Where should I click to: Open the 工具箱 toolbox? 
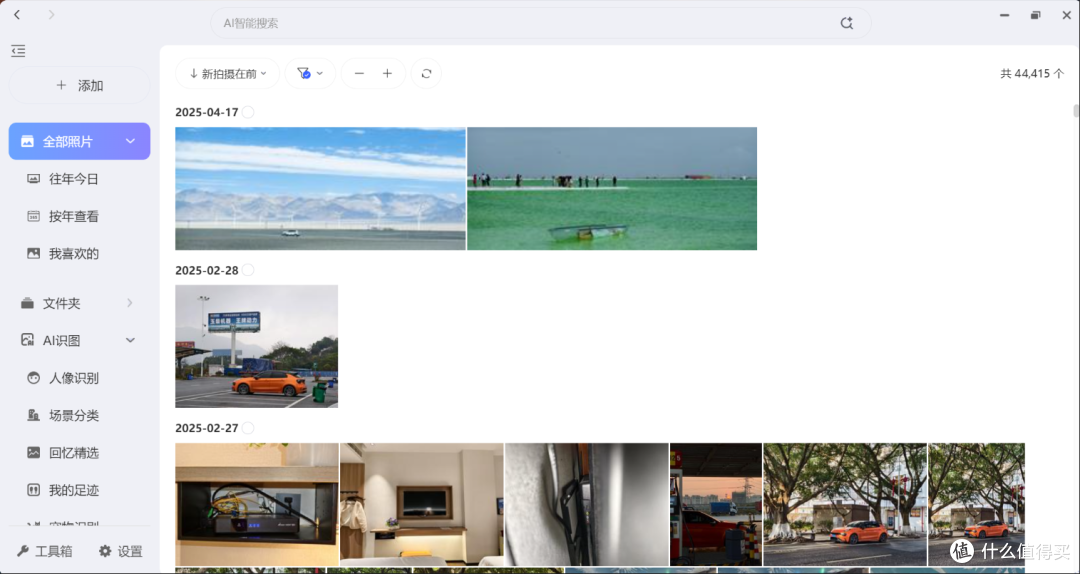pos(45,551)
